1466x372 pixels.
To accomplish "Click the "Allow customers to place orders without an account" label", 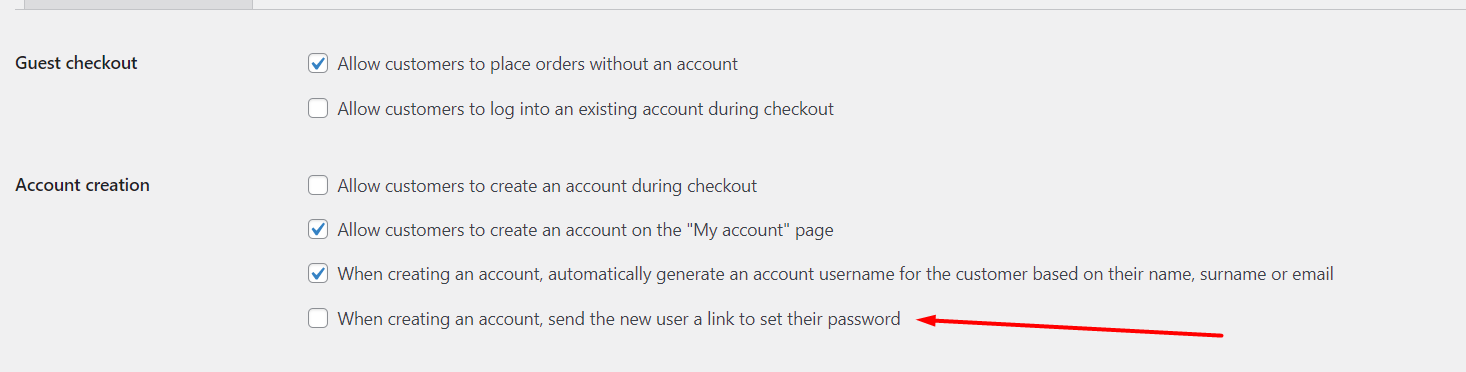I will pyautogui.click(x=538, y=64).
